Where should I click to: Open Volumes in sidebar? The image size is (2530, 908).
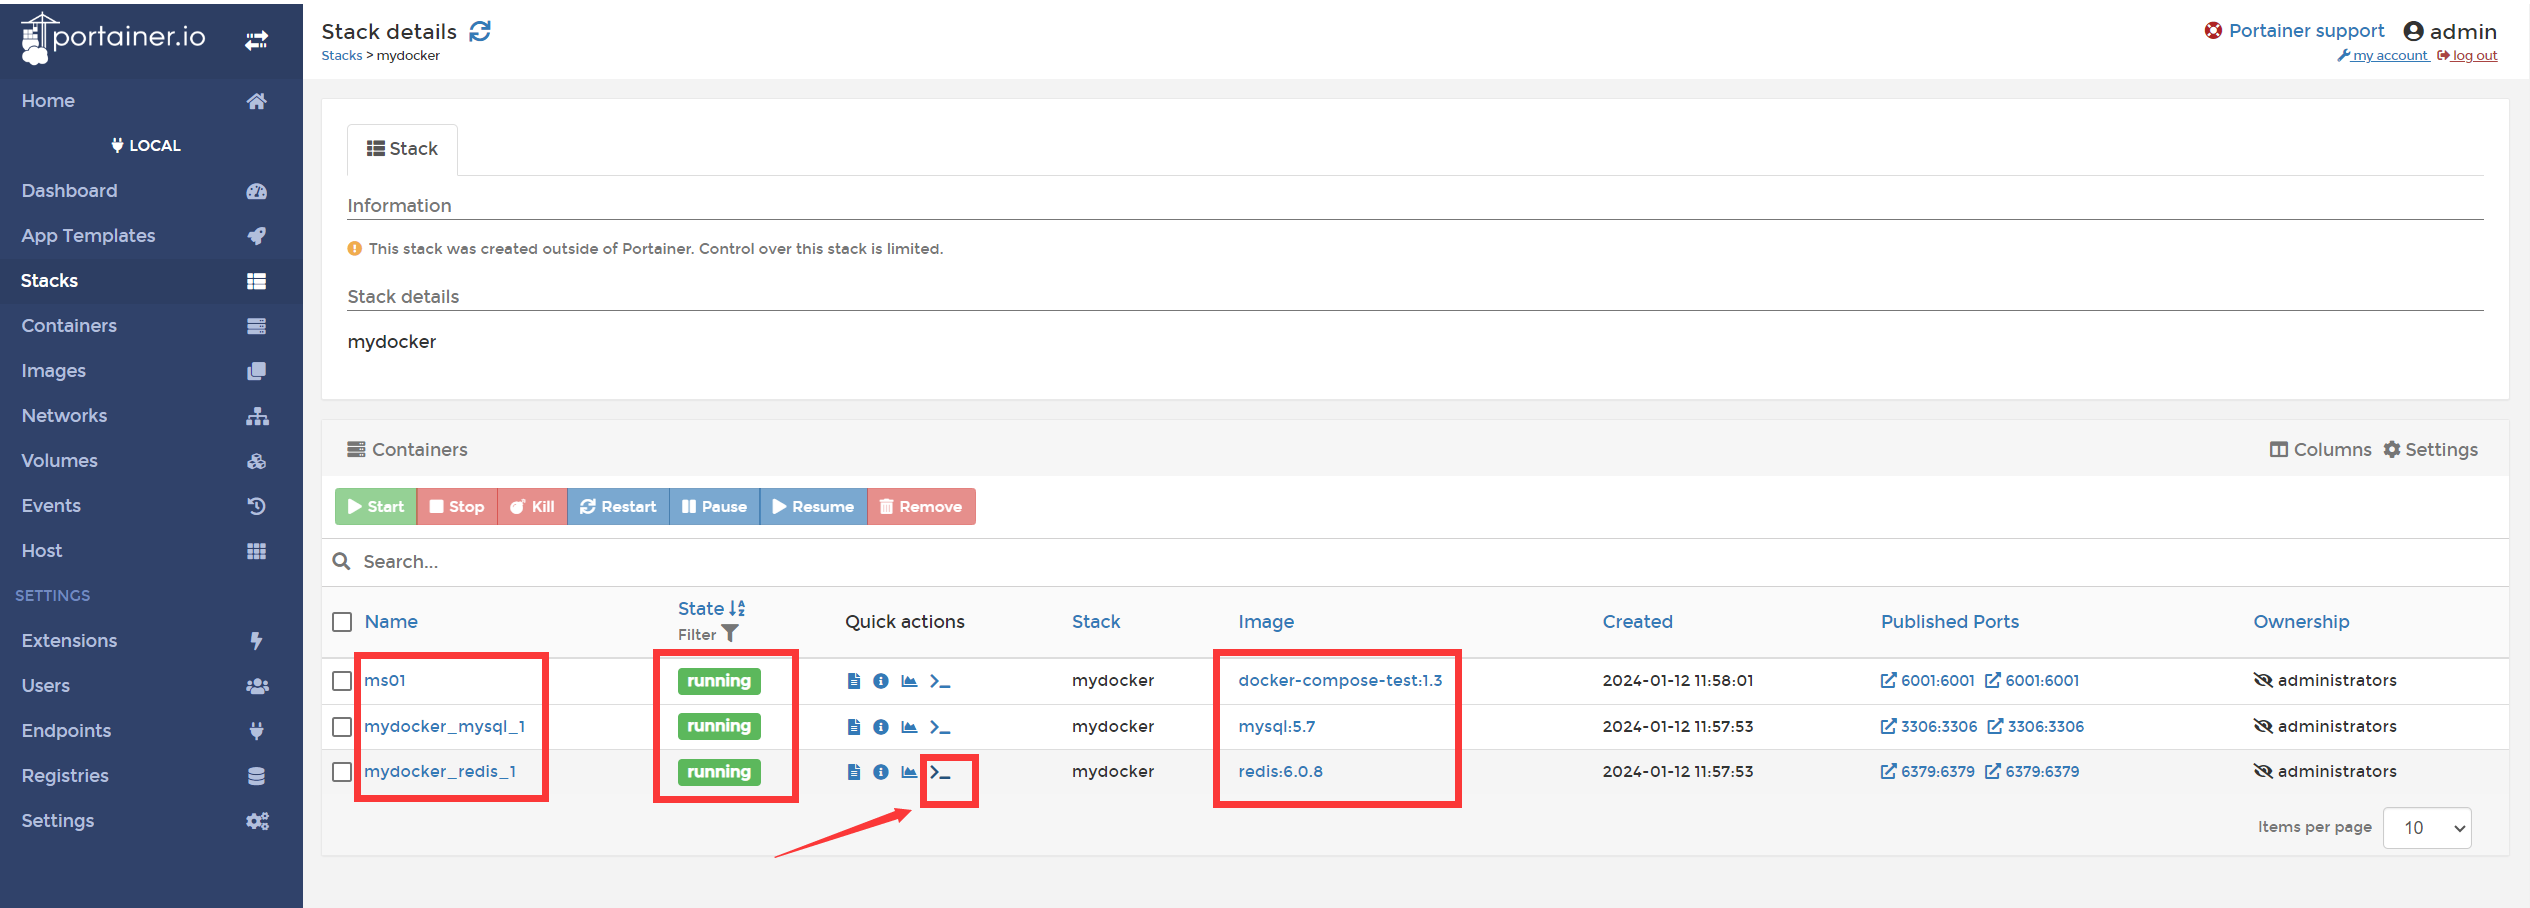tap(151, 461)
